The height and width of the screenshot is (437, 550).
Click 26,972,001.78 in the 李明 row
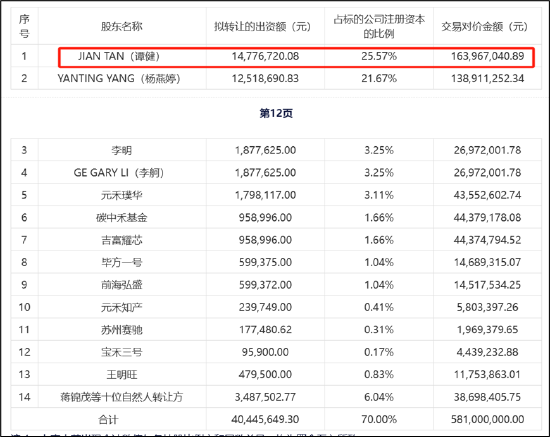tap(487, 150)
